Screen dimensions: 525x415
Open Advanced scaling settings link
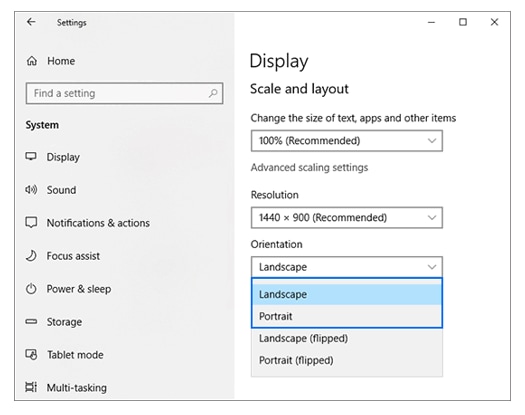309,167
